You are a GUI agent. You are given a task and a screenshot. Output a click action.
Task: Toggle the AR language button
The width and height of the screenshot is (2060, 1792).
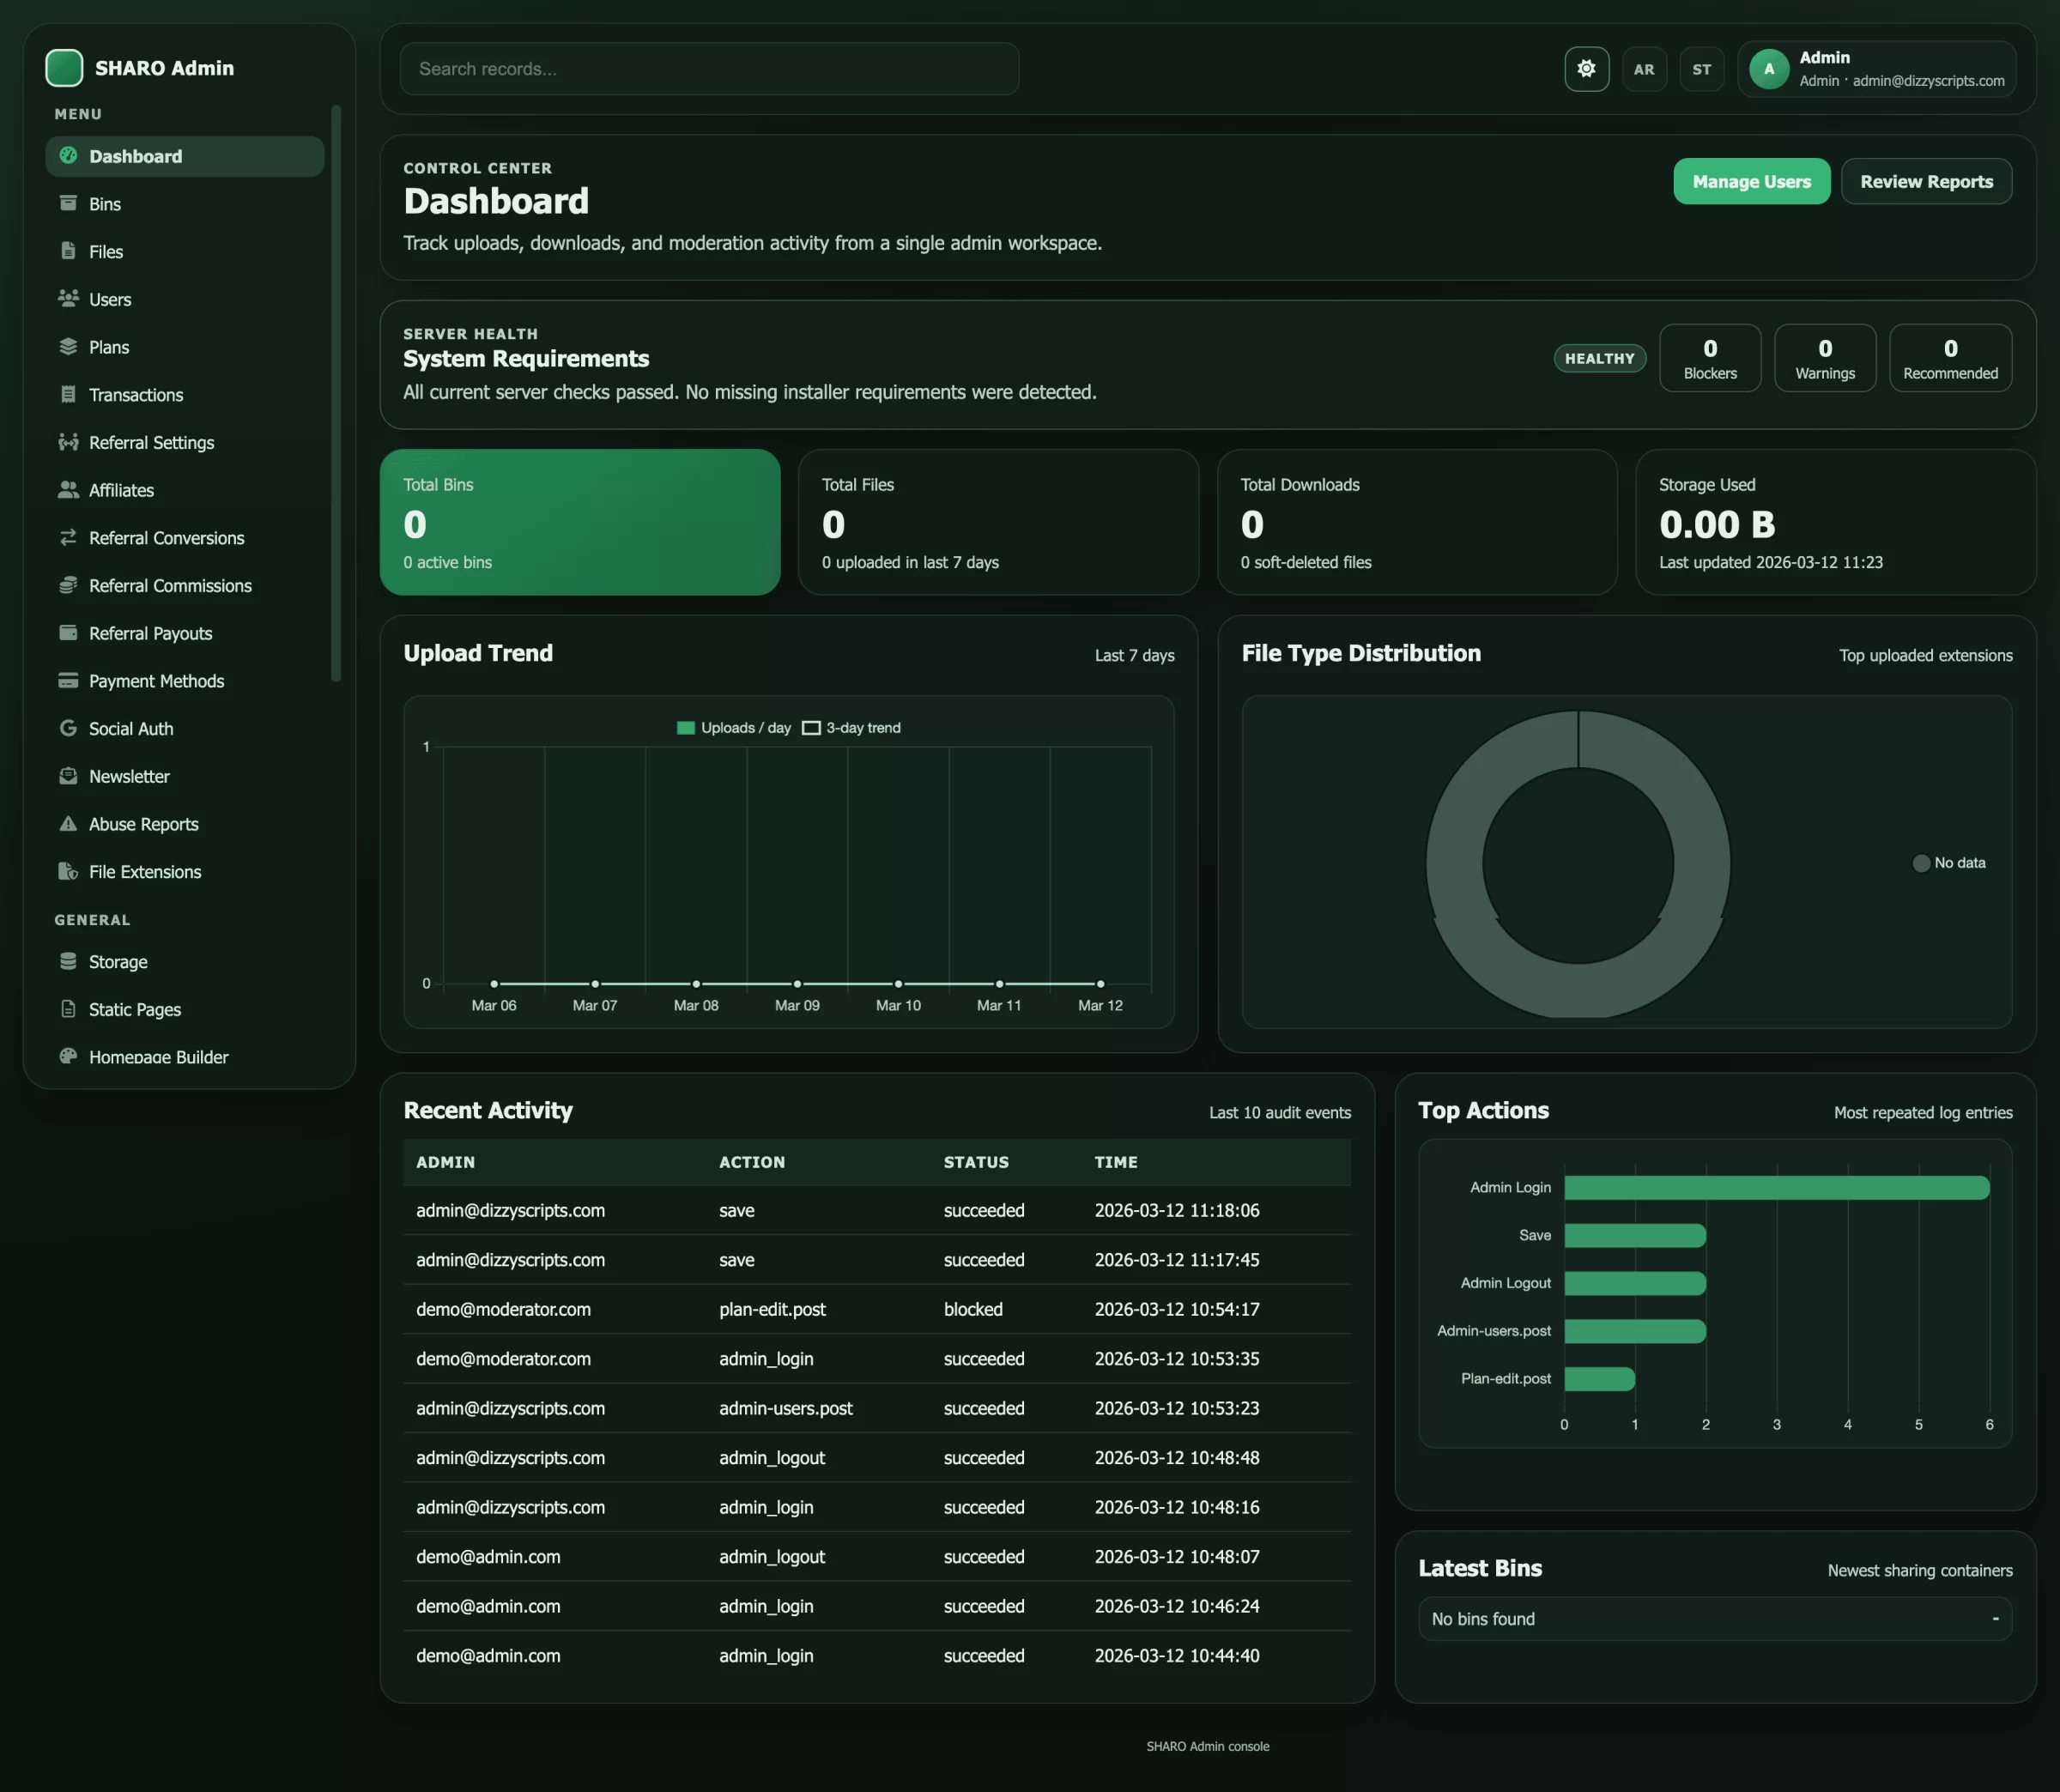coord(1644,69)
